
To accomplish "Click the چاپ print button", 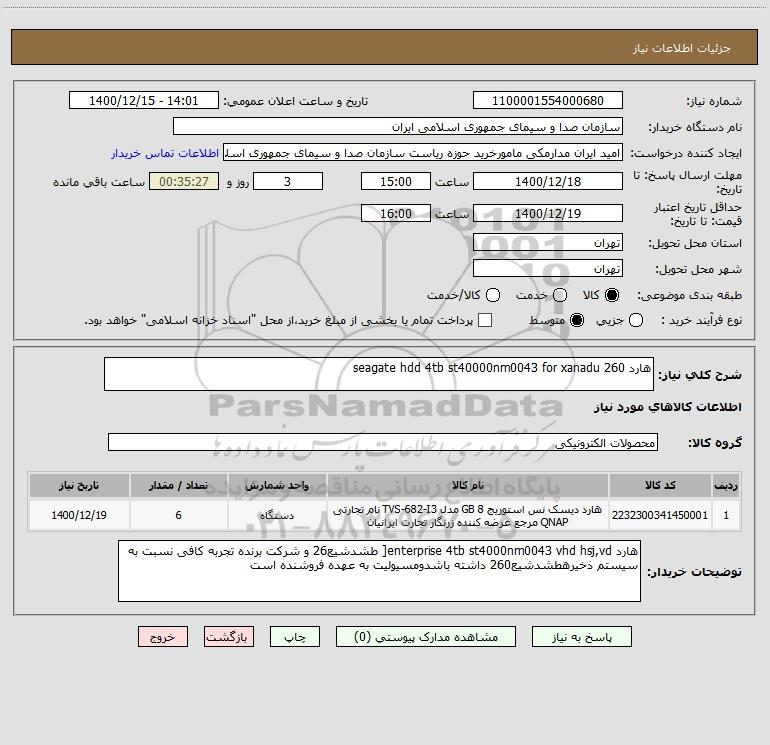I will click(x=295, y=637).
